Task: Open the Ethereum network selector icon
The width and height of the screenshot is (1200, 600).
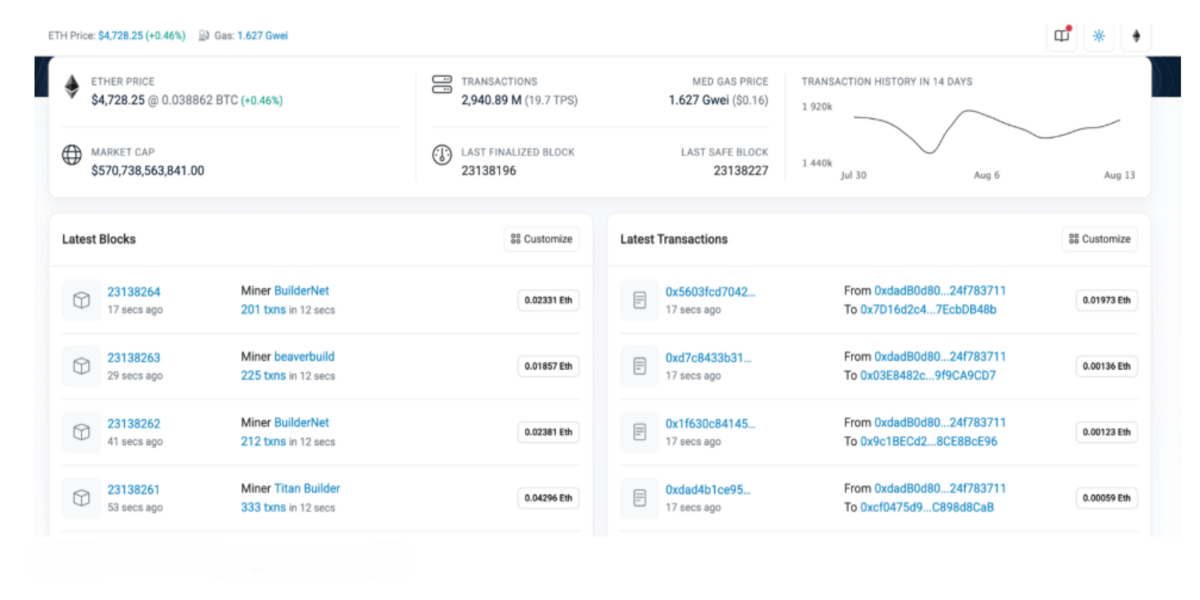Action: (1136, 36)
